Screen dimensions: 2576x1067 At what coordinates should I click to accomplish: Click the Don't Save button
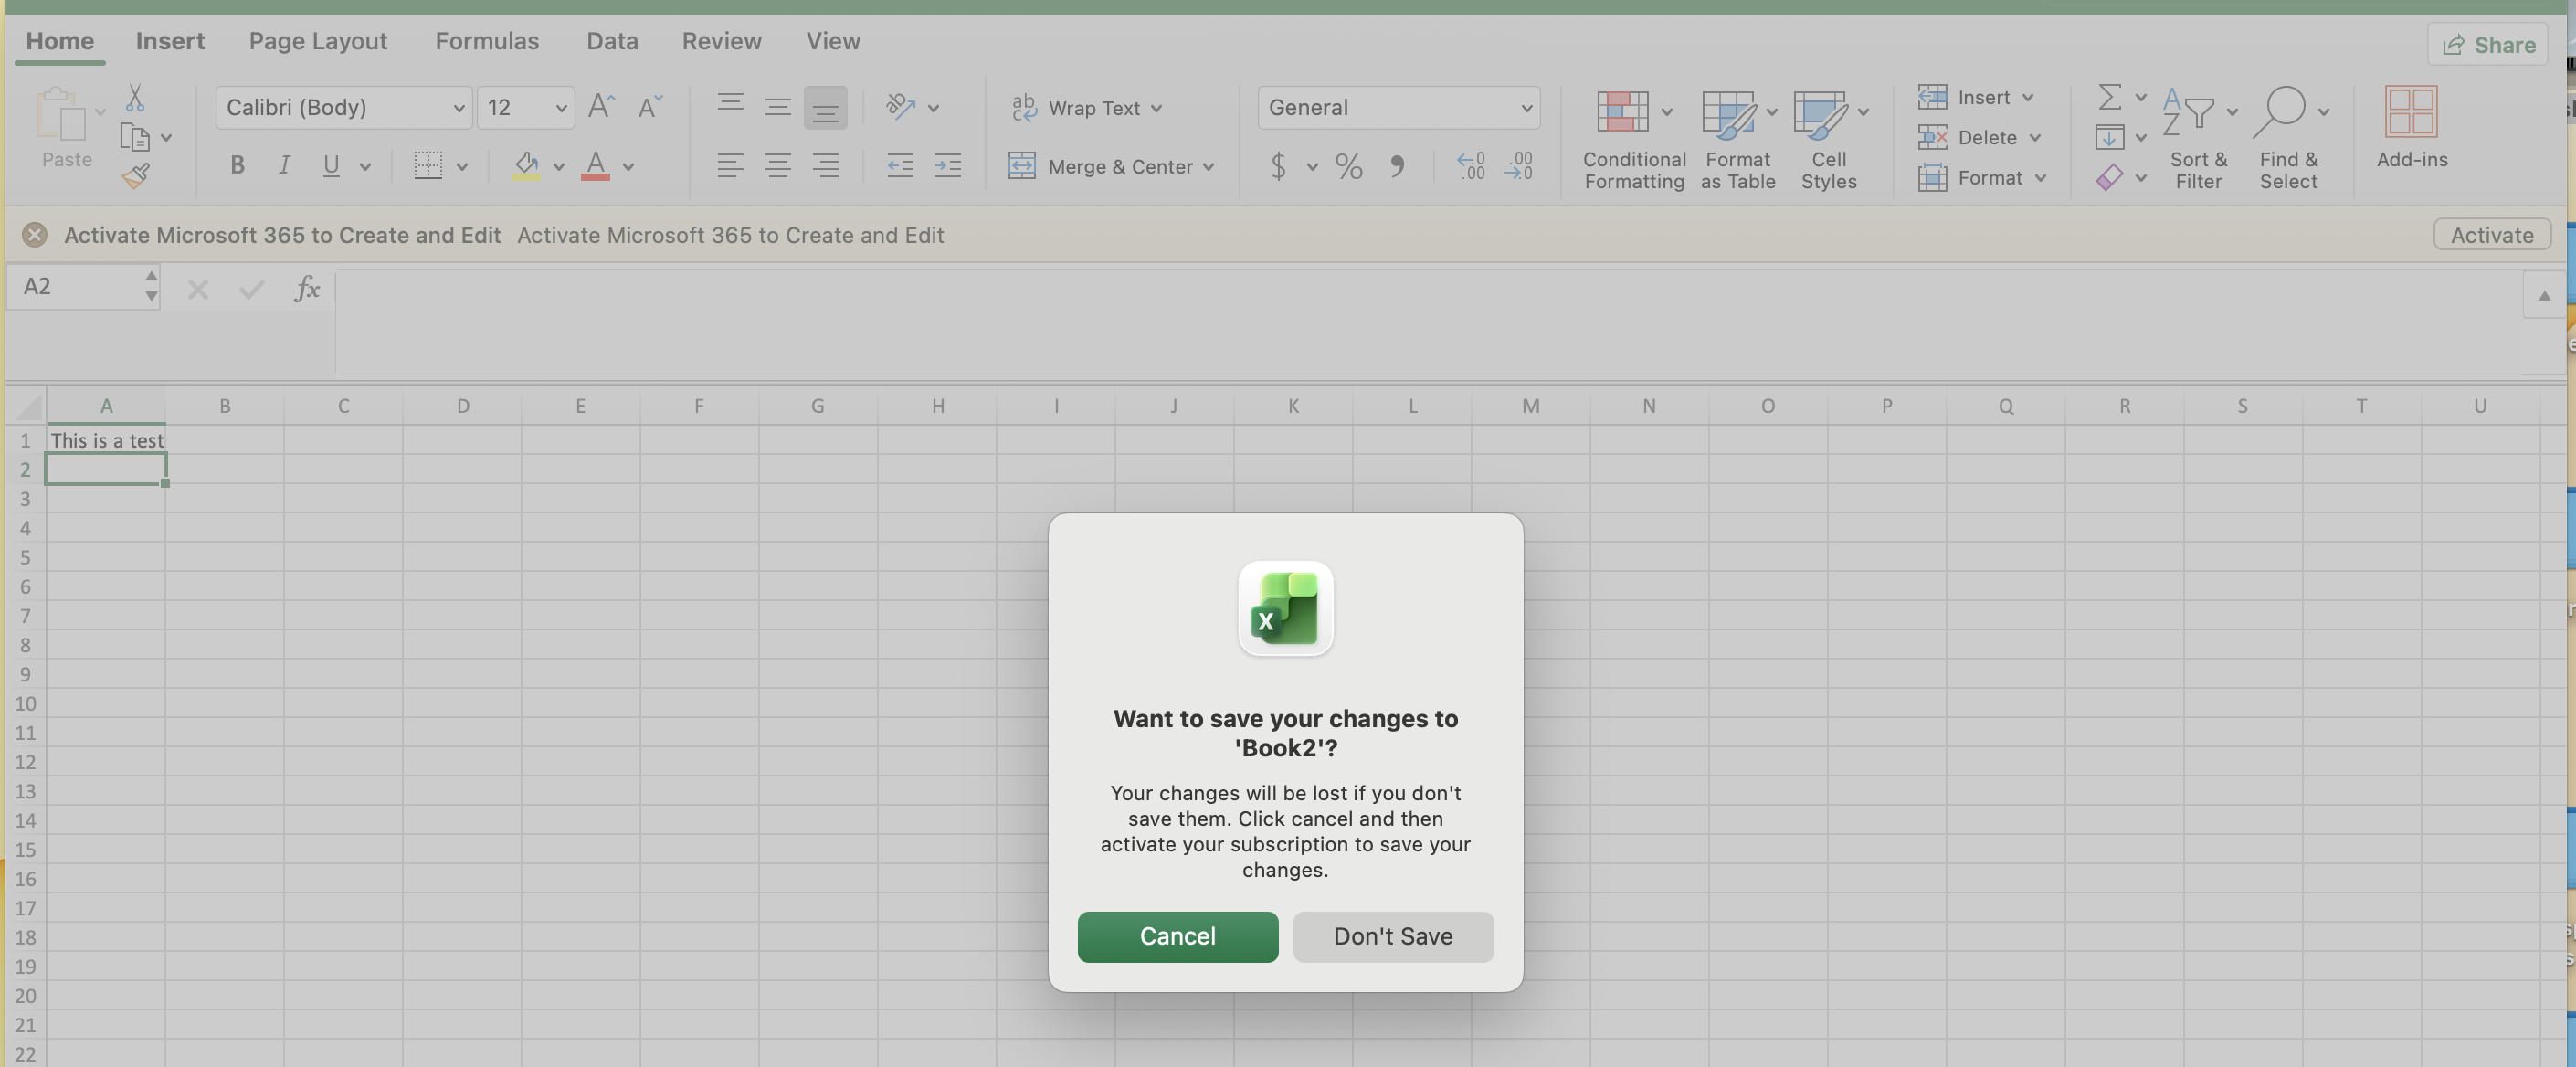(1392, 937)
